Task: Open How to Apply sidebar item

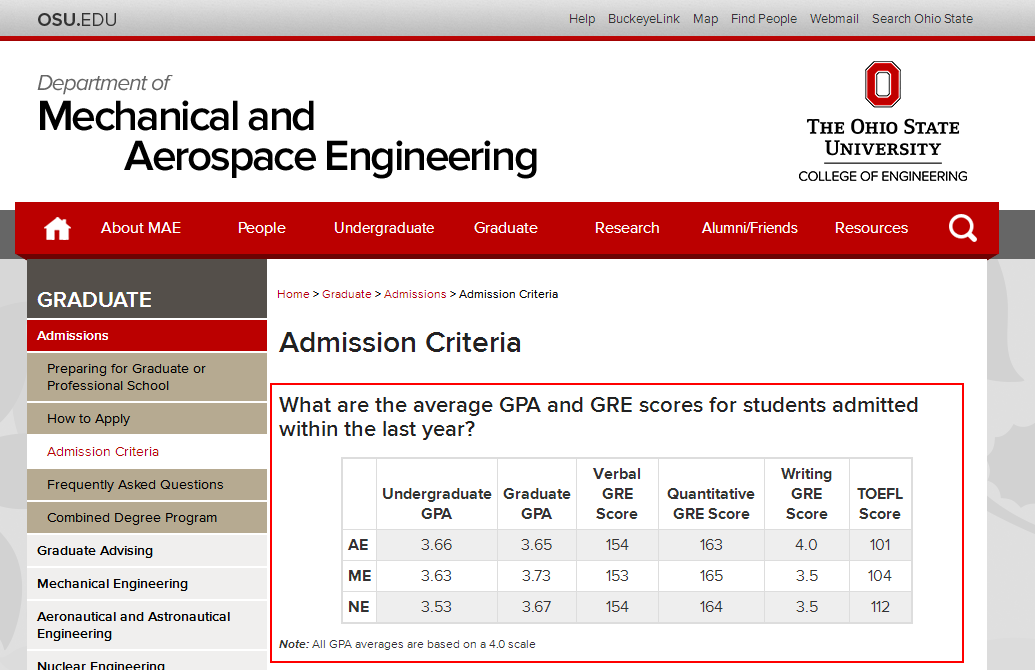Action: (147, 419)
